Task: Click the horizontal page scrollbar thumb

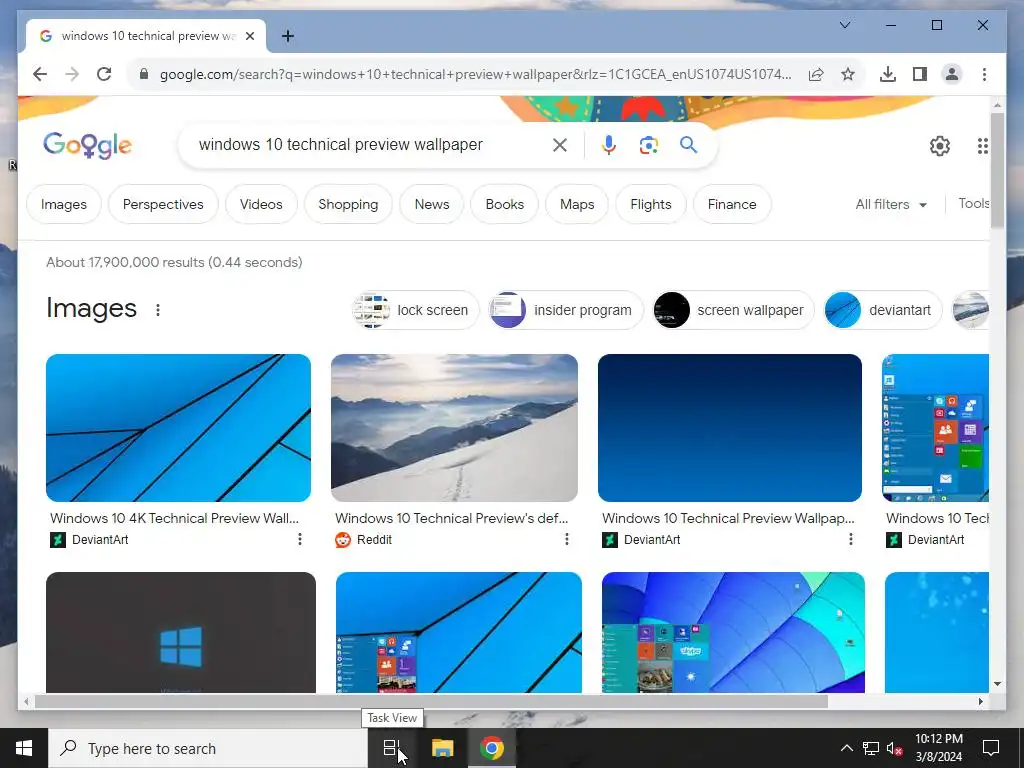Action: pyautogui.click(x=431, y=701)
